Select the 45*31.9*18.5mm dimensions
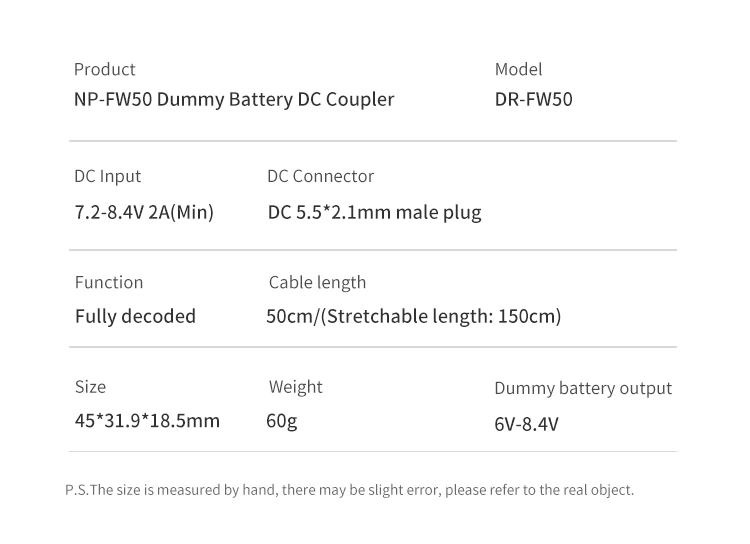750x544 pixels. [x=147, y=420]
